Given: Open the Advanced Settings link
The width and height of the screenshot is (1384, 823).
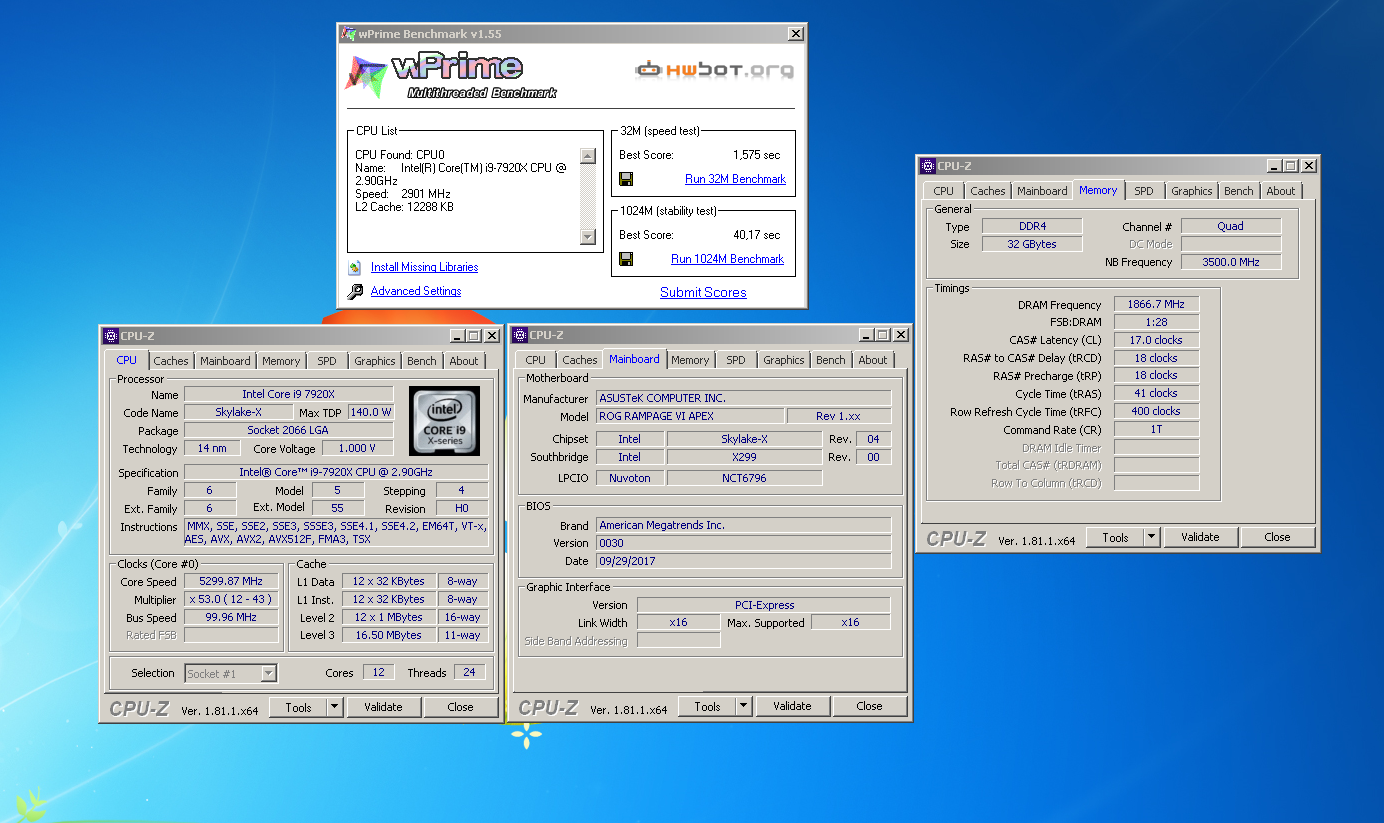Looking at the screenshot, I should click(416, 291).
